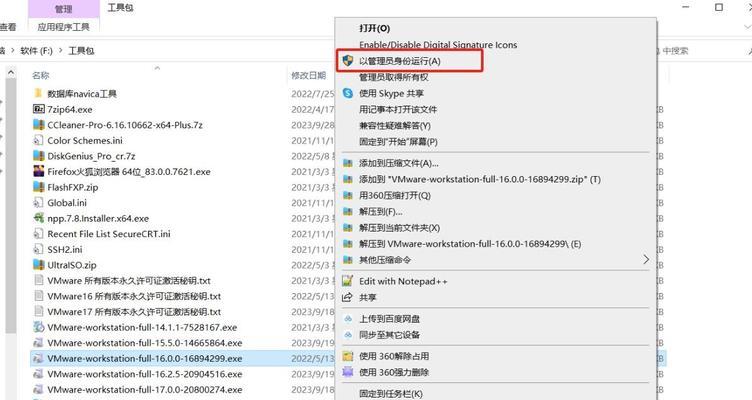The width and height of the screenshot is (752, 400).
Task: Add to VMware-workstation-full-16.0.0-16894299.zip (T)
Action: pos(480,179)
